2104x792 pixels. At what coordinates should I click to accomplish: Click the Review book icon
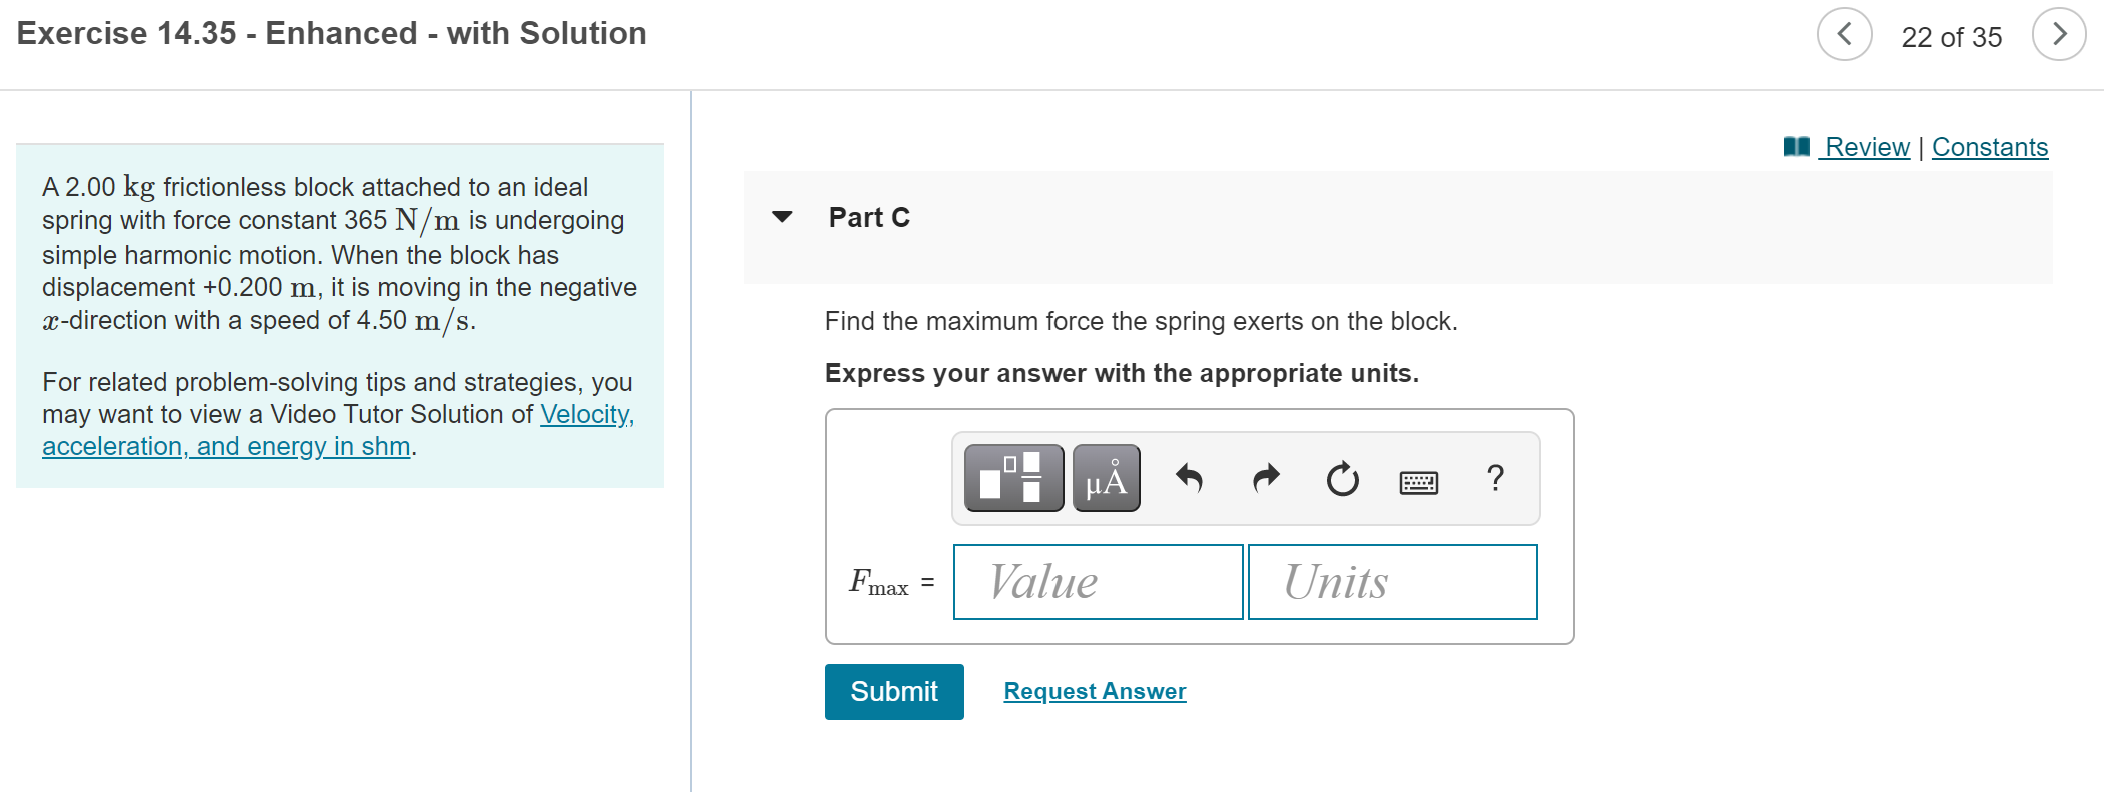pos(1796,145)
